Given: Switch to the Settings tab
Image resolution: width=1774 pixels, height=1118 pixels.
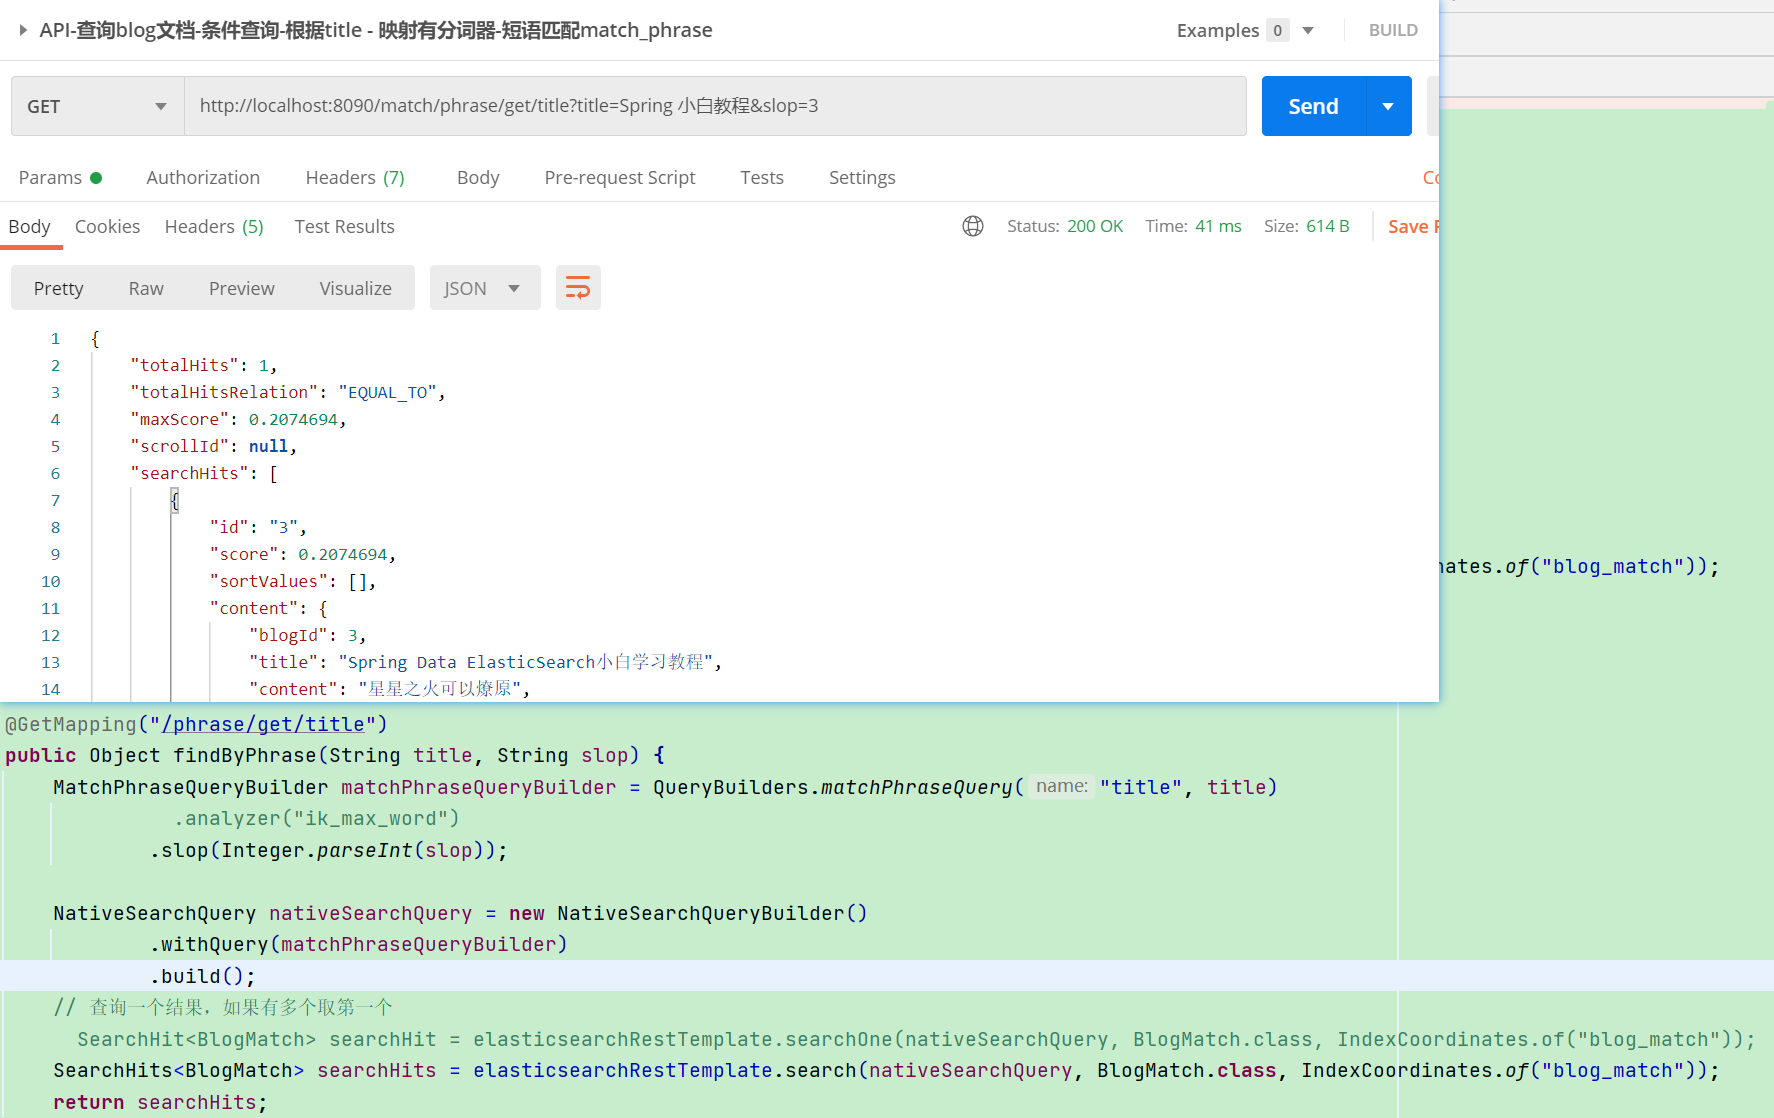Looking at the screenshot, I should click(861, 177).
